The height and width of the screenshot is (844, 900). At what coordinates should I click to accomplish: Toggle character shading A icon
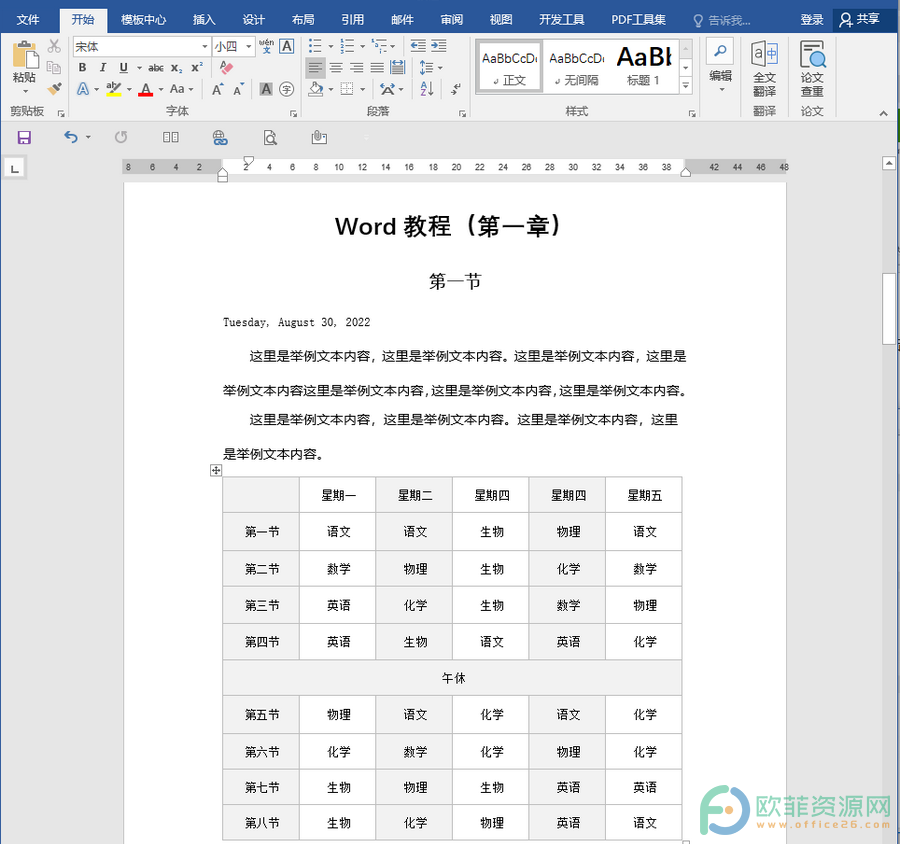tap(266, 89)
